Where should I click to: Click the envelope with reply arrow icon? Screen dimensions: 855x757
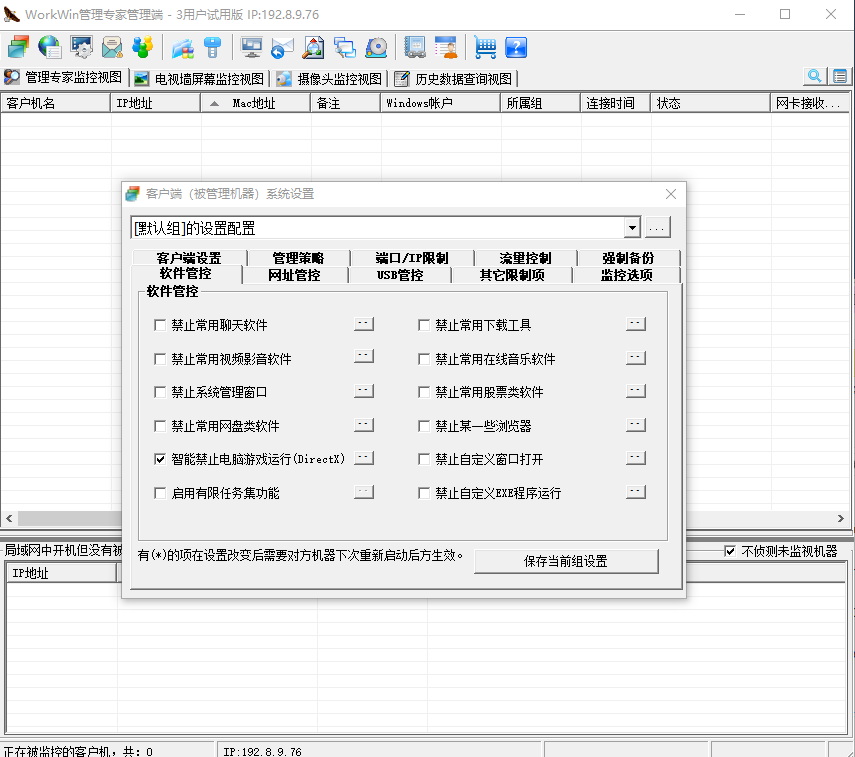pos(283,47)
